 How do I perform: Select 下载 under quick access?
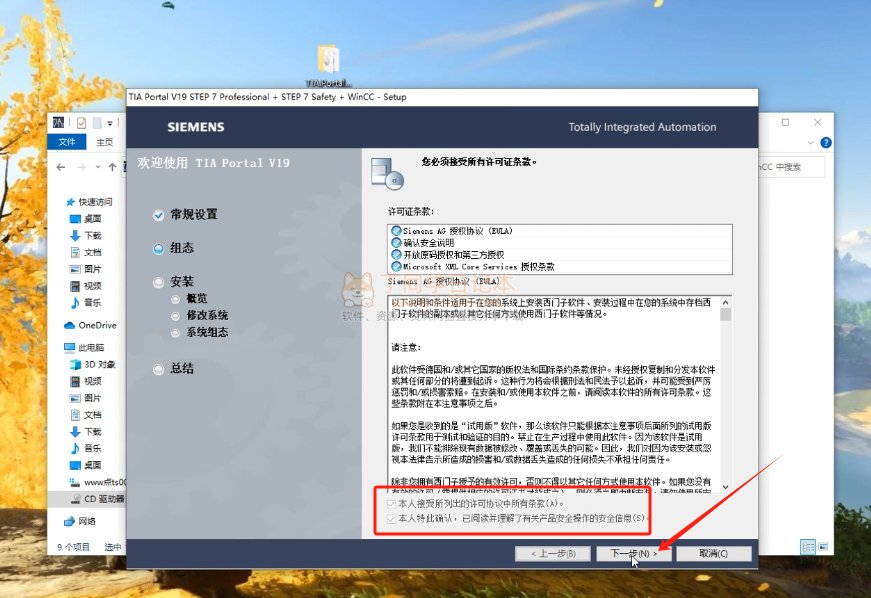point(86,235)
